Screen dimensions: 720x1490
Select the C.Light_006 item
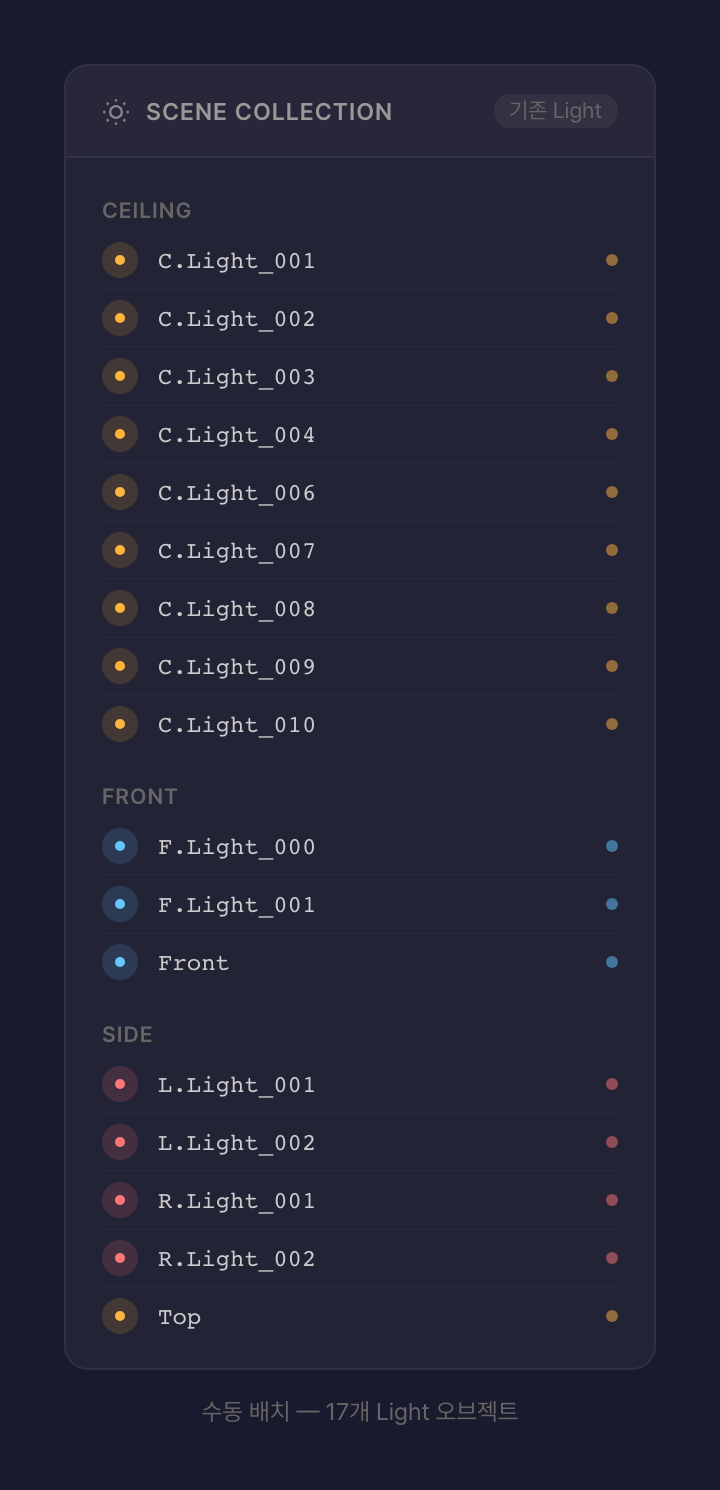tap(237, 492)
